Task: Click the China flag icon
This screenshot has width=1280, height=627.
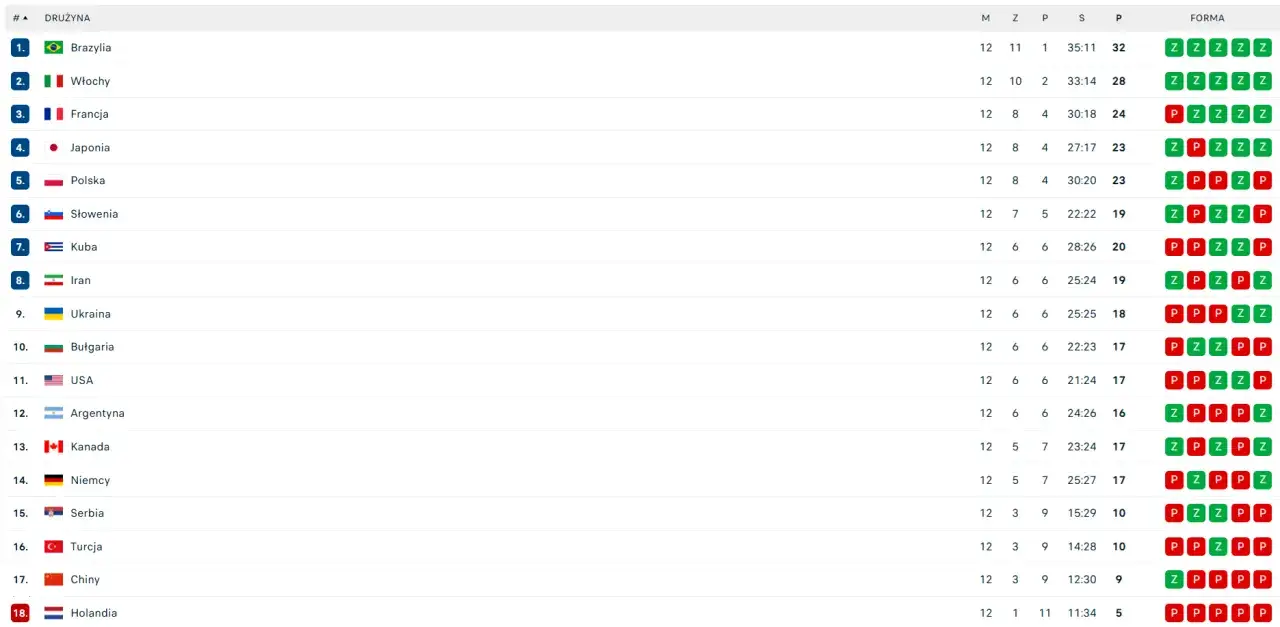Action: 53,580
